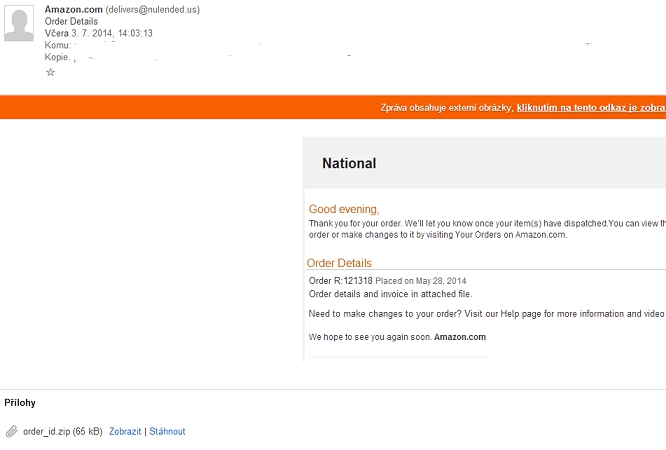This screenshot has height=450, width=666.
Task: Click the 'Zpráva obsahuje externí obrázky' warning text
Action: [447, 108]
